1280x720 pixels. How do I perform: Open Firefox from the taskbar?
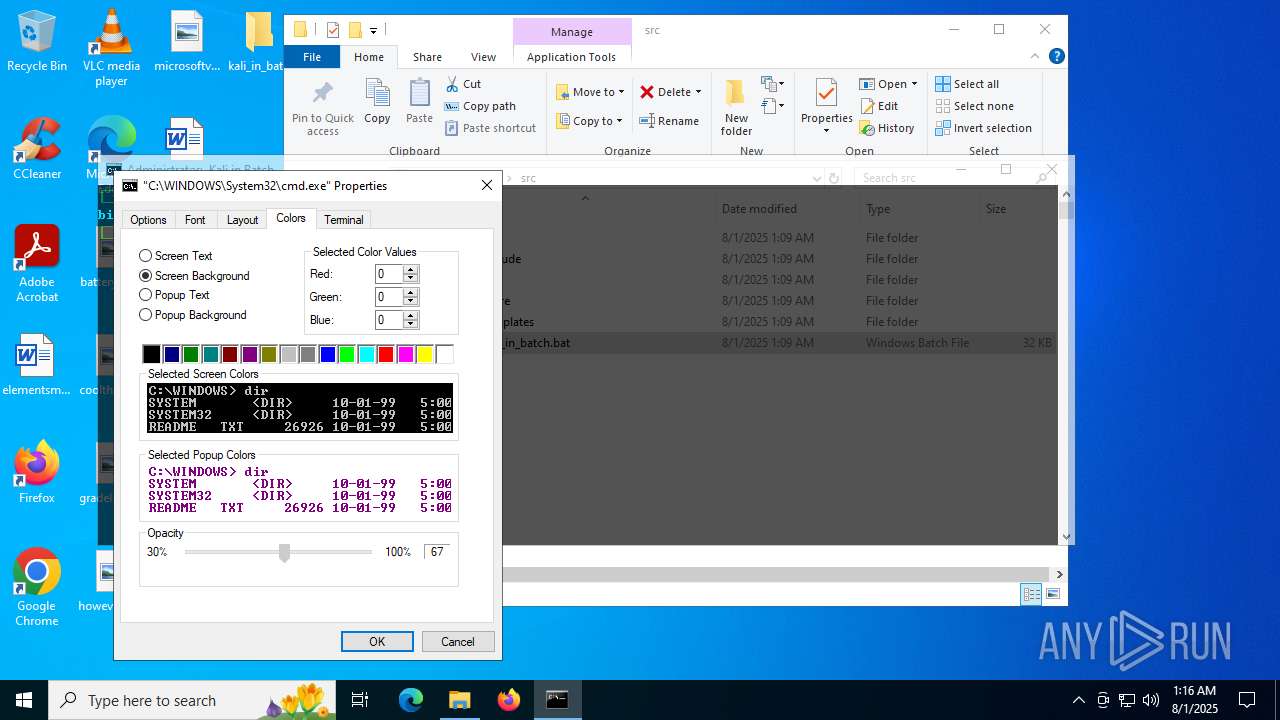tap(509, 700)
